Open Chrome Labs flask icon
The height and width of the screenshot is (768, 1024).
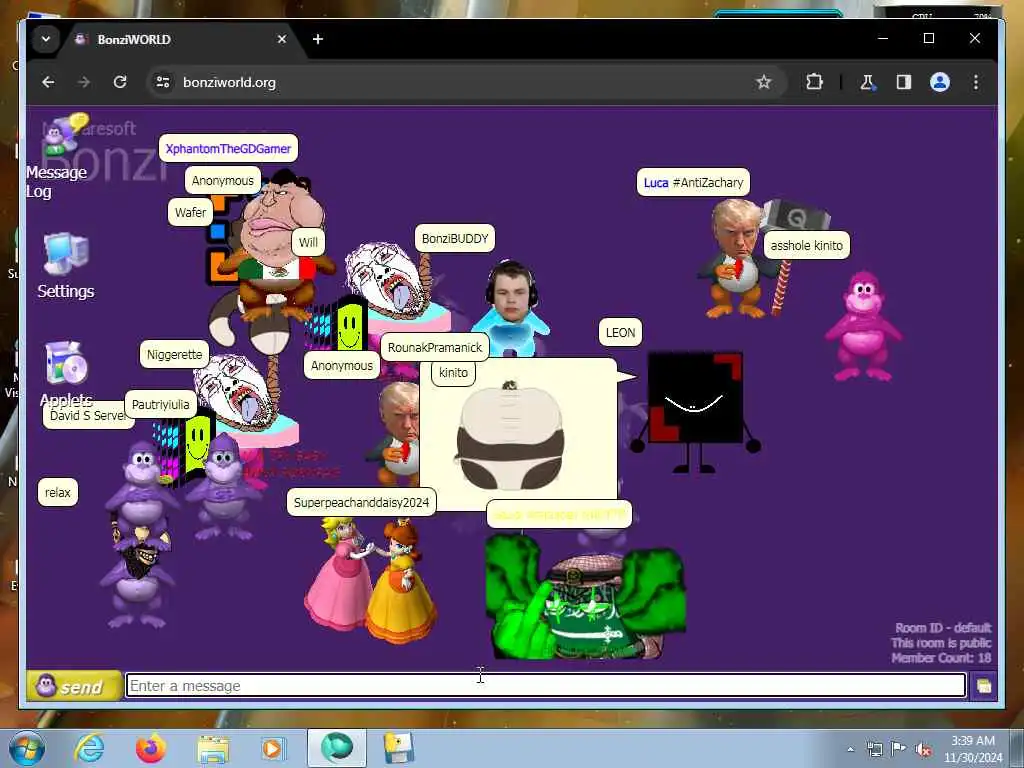pyautogui.click(x=867, y=82)
